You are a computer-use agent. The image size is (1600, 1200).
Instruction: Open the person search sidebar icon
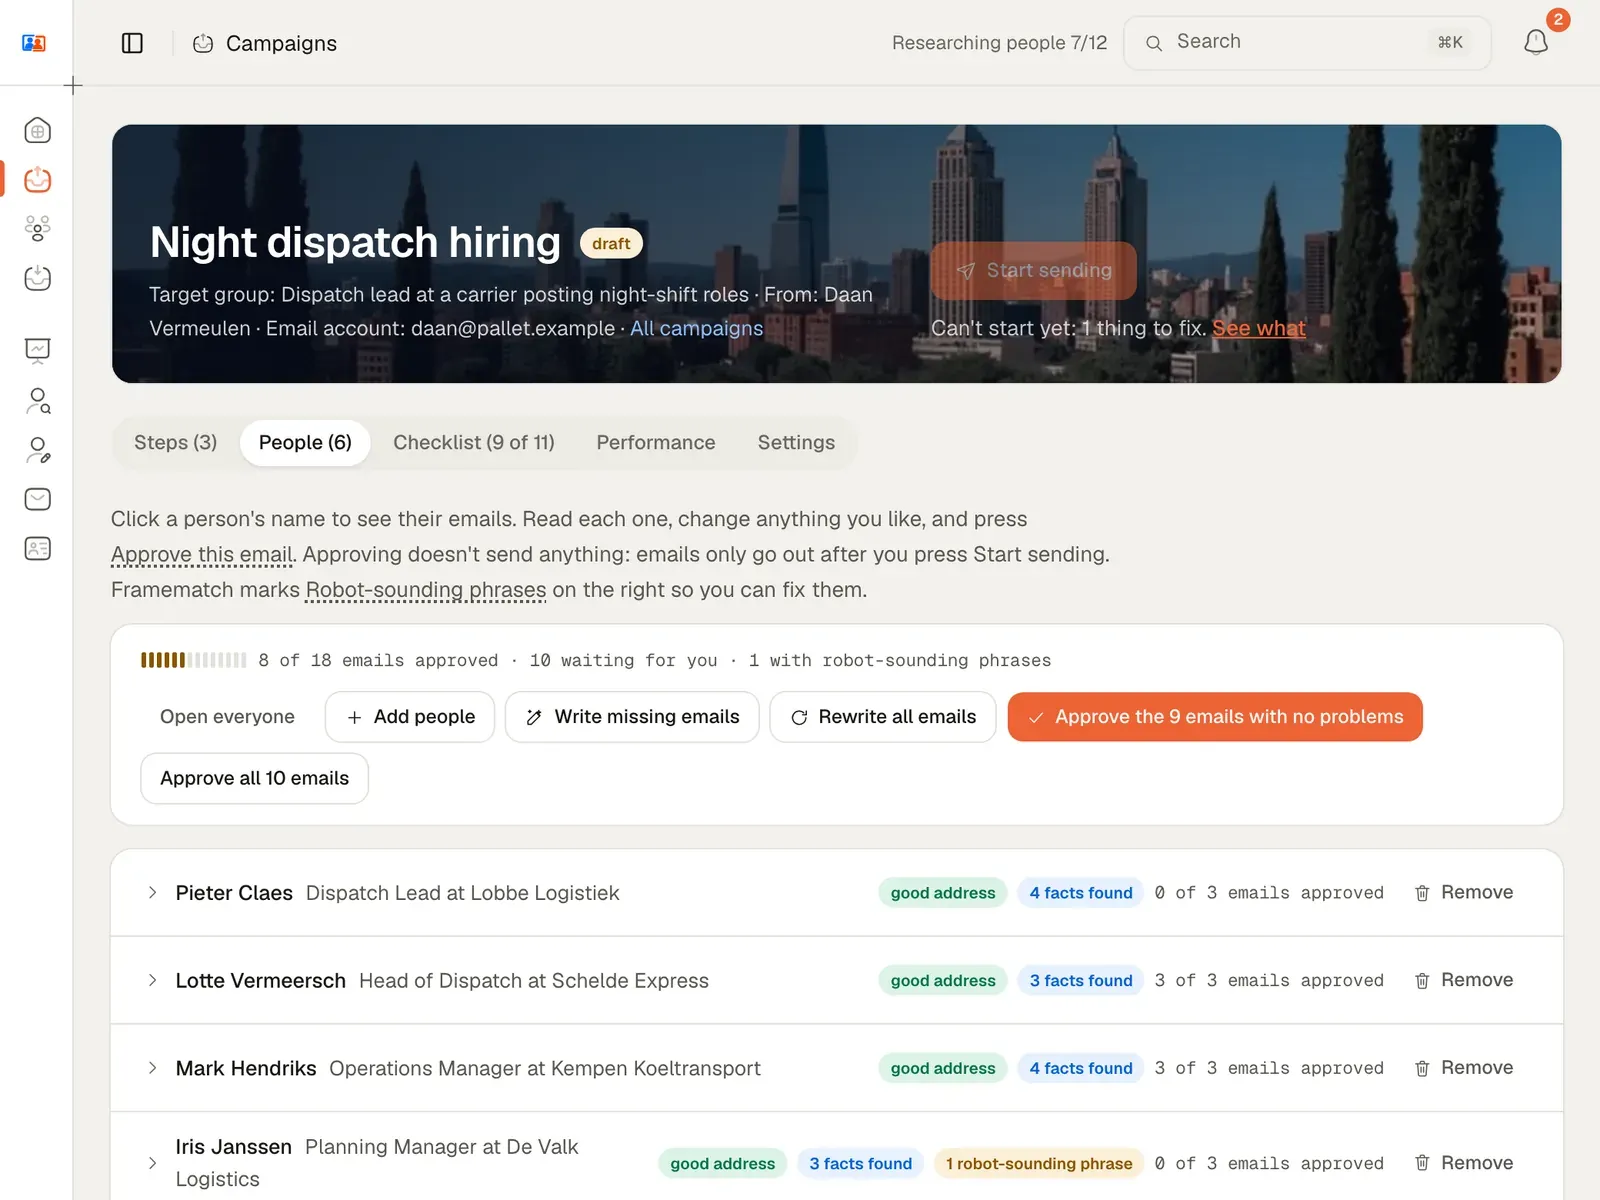pyautogui.click(x=37, y=401)
